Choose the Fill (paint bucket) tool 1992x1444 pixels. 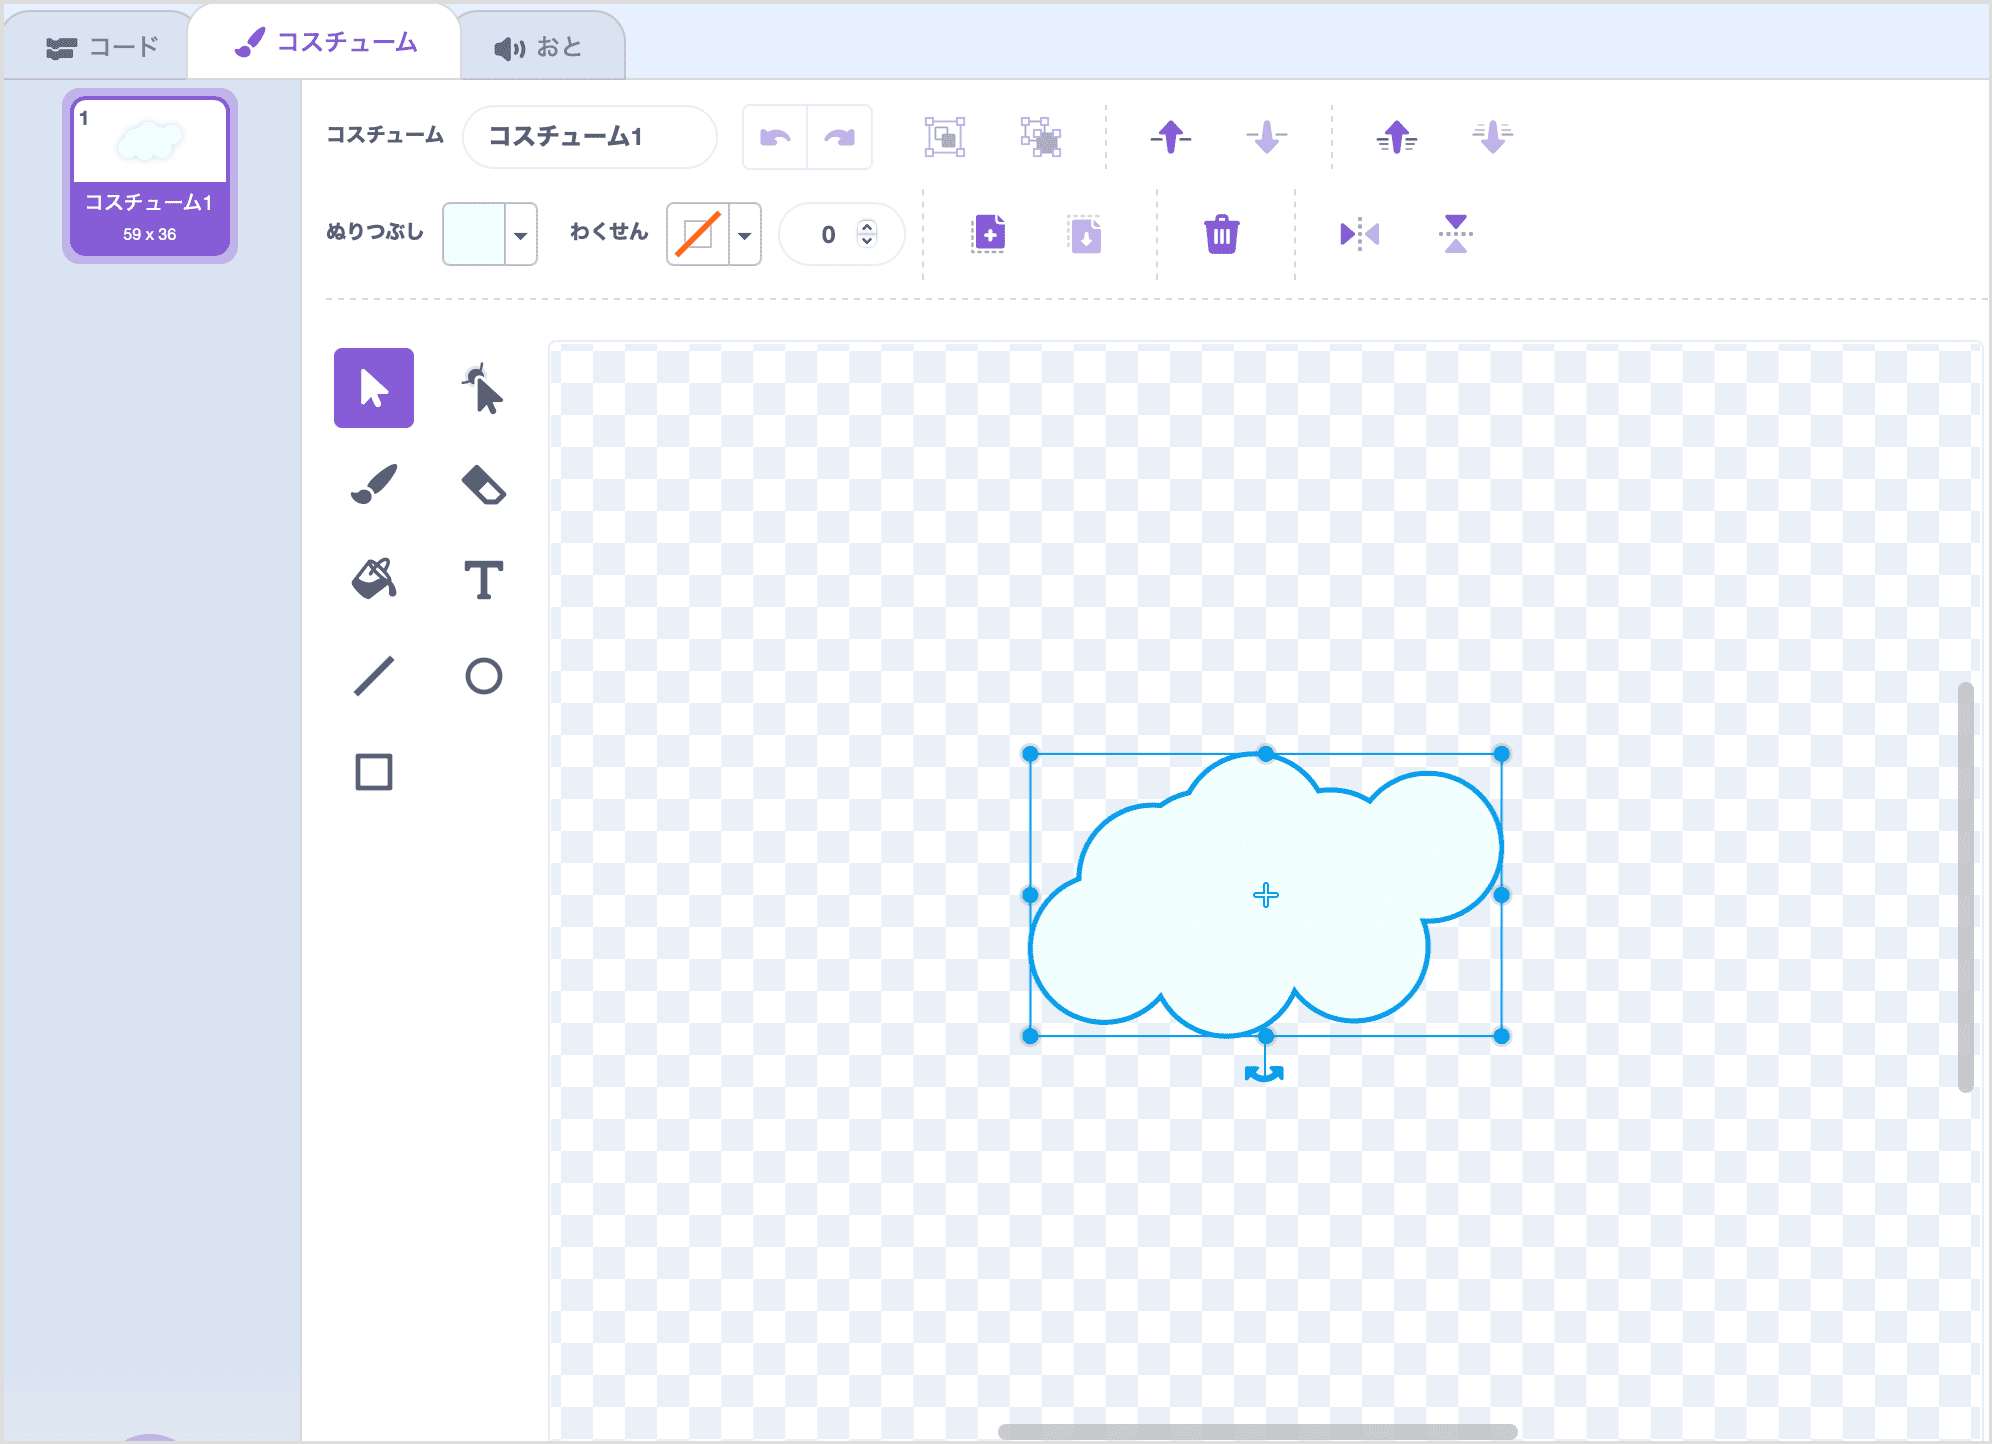click(373, 579)
